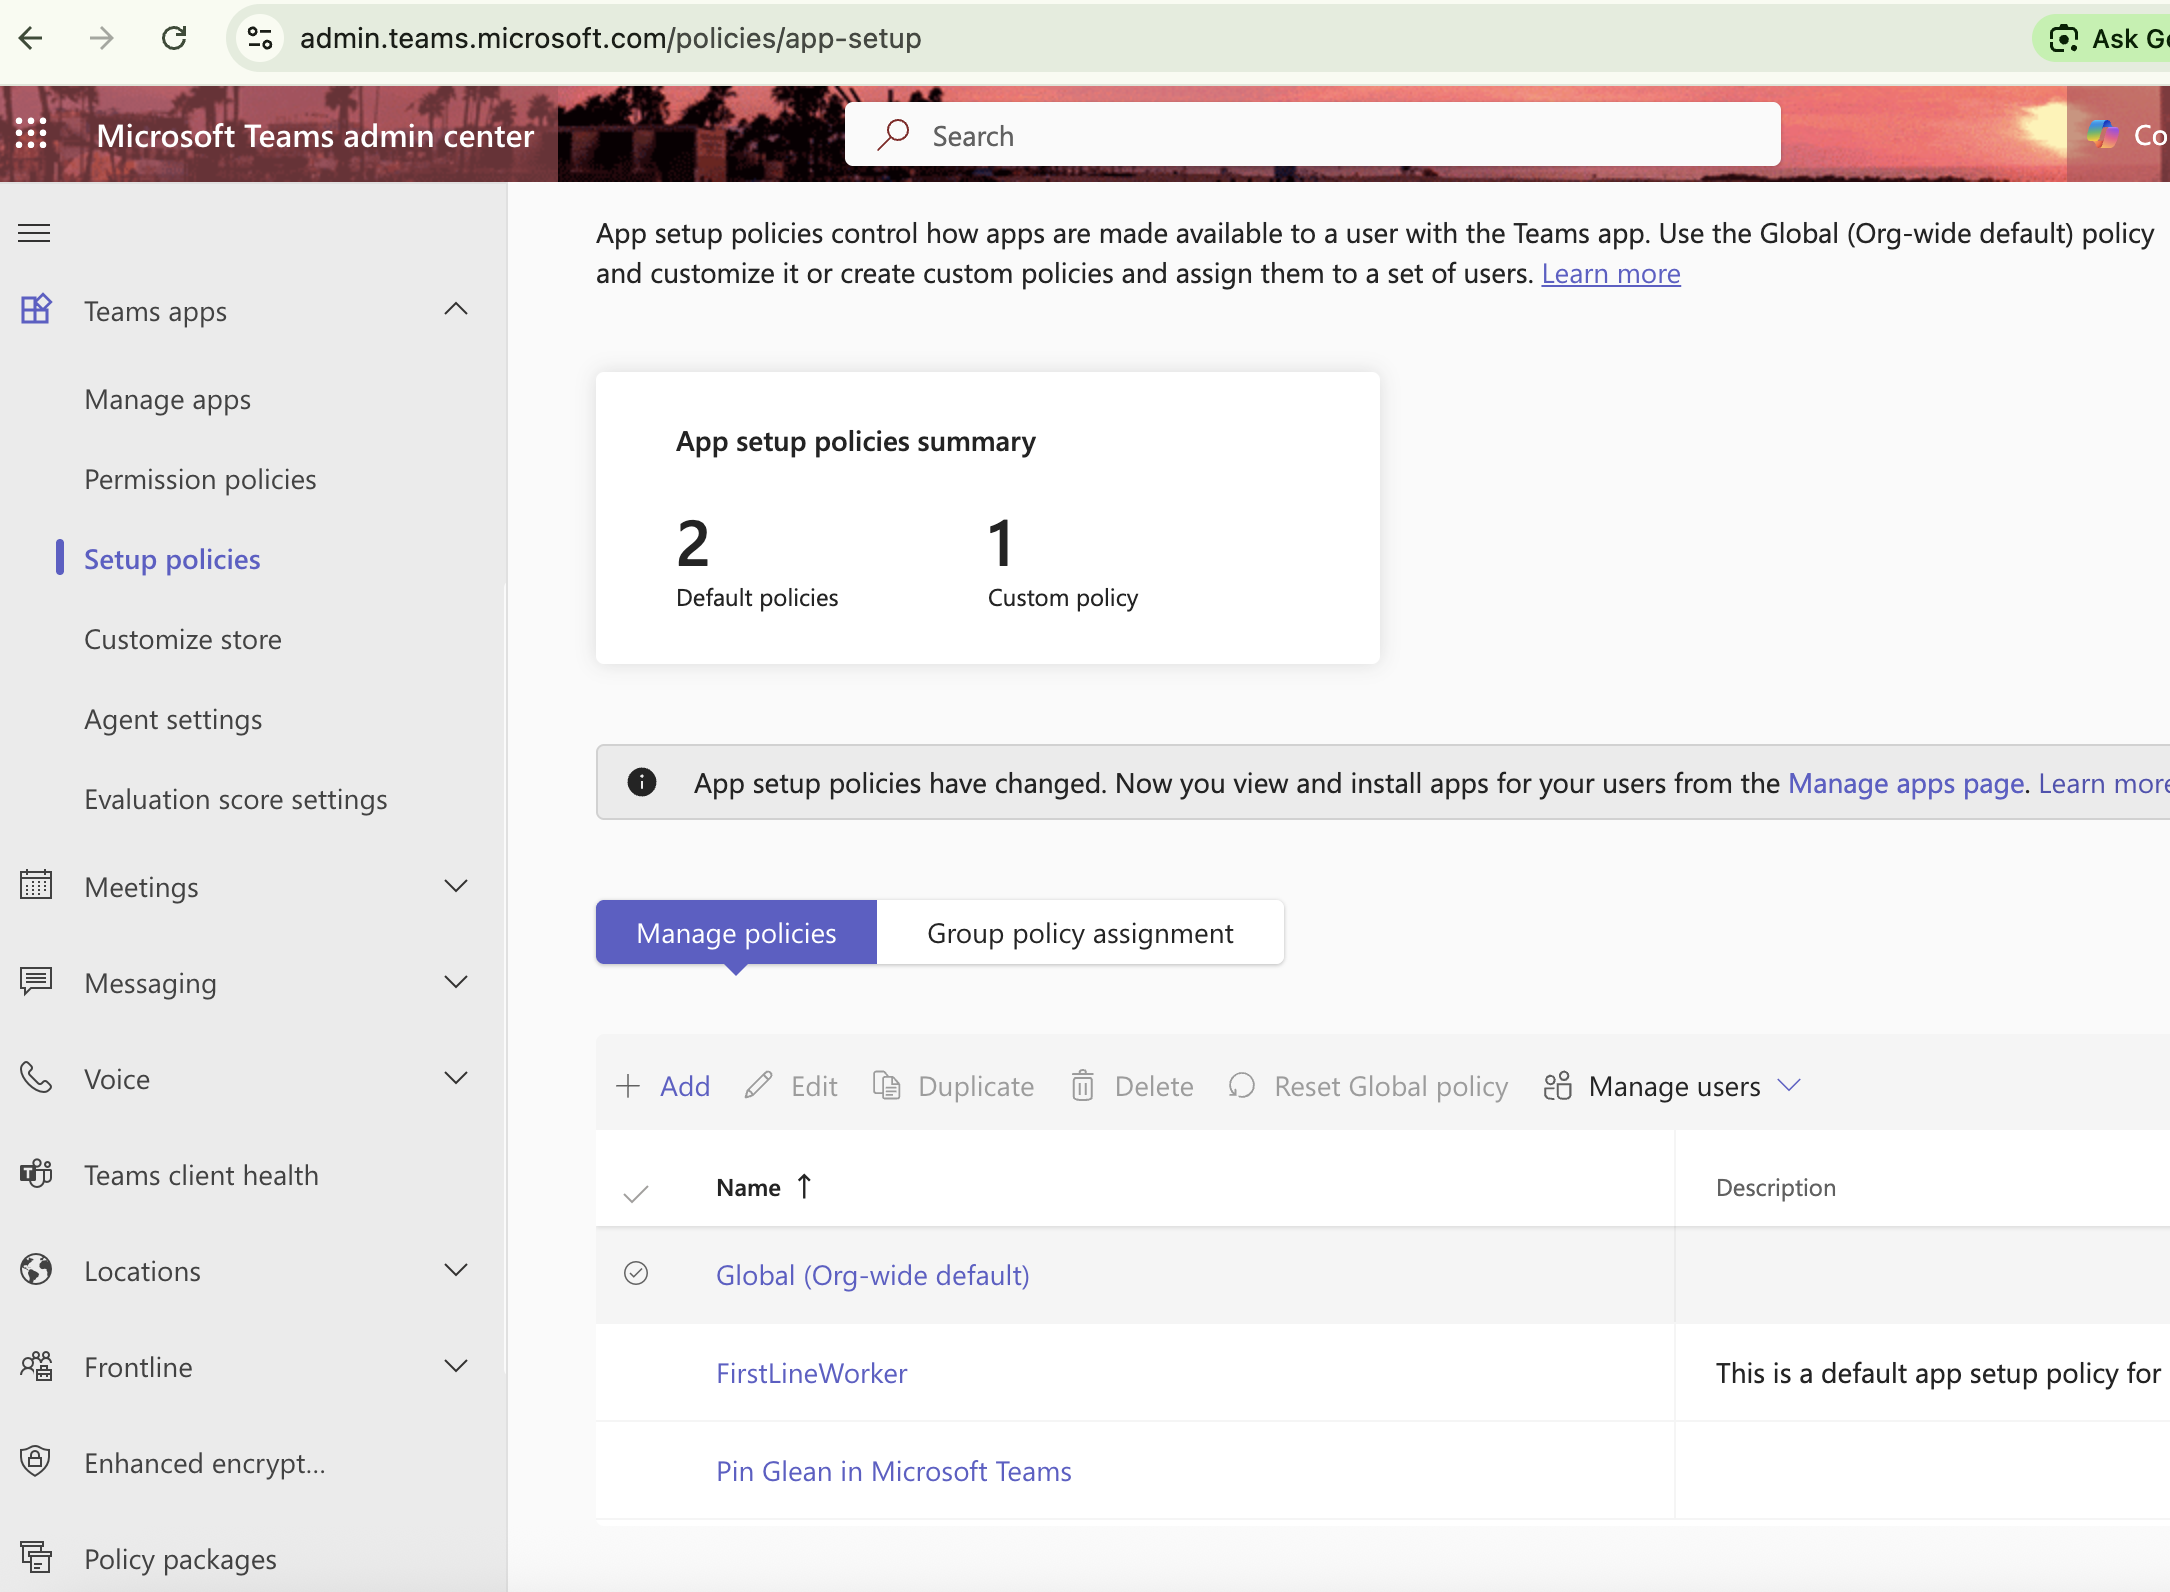The height and width of the screenshot is (1592, 2170).
Task: Click the Frontline people icon
Action: (x=36, y=1365)
